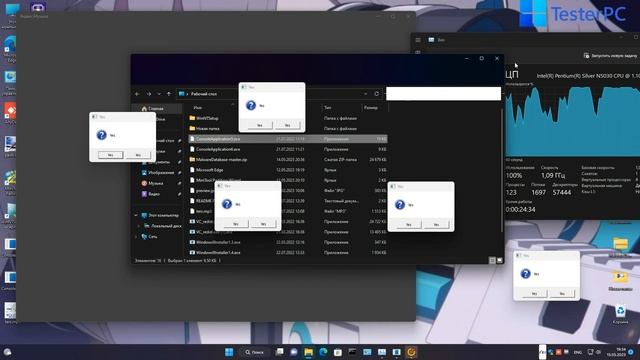Image resolution: width=640 pixels, height=360 pixels.
Task: Click Запустить новую задачу in Task Manager
Action: tap(610, 56)
